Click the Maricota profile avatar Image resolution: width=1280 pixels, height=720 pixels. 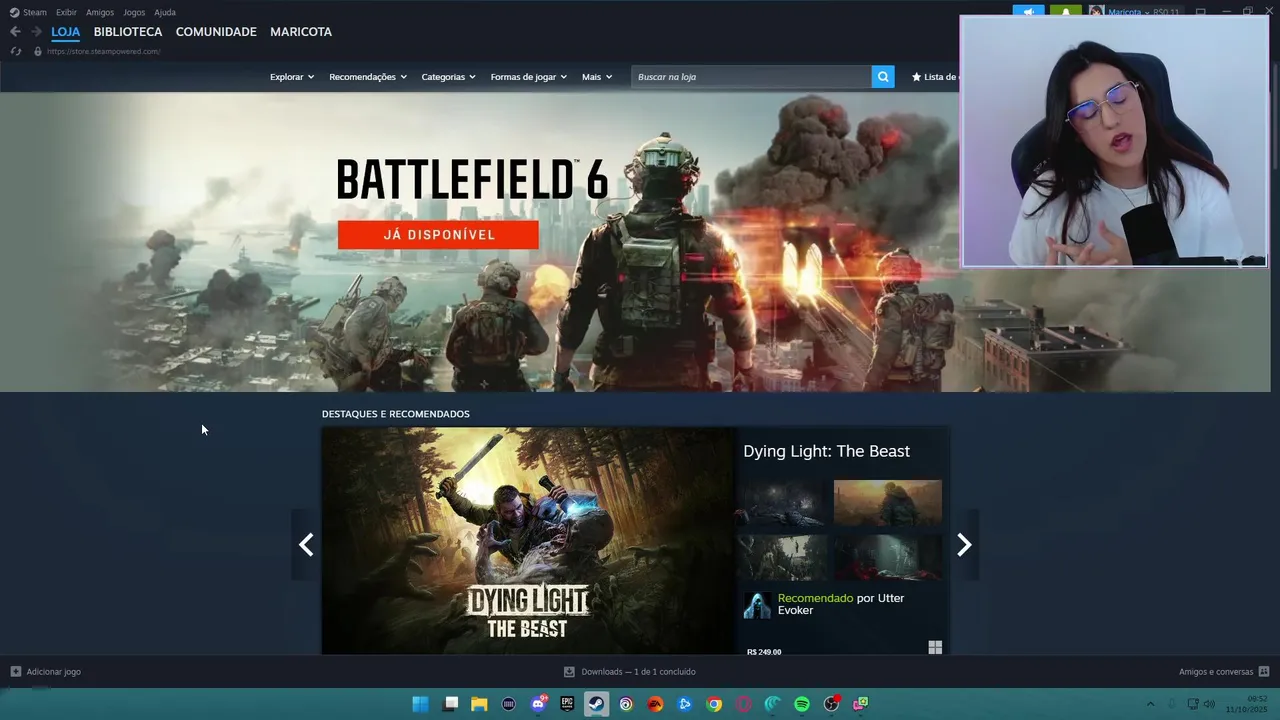[1097, 12]
